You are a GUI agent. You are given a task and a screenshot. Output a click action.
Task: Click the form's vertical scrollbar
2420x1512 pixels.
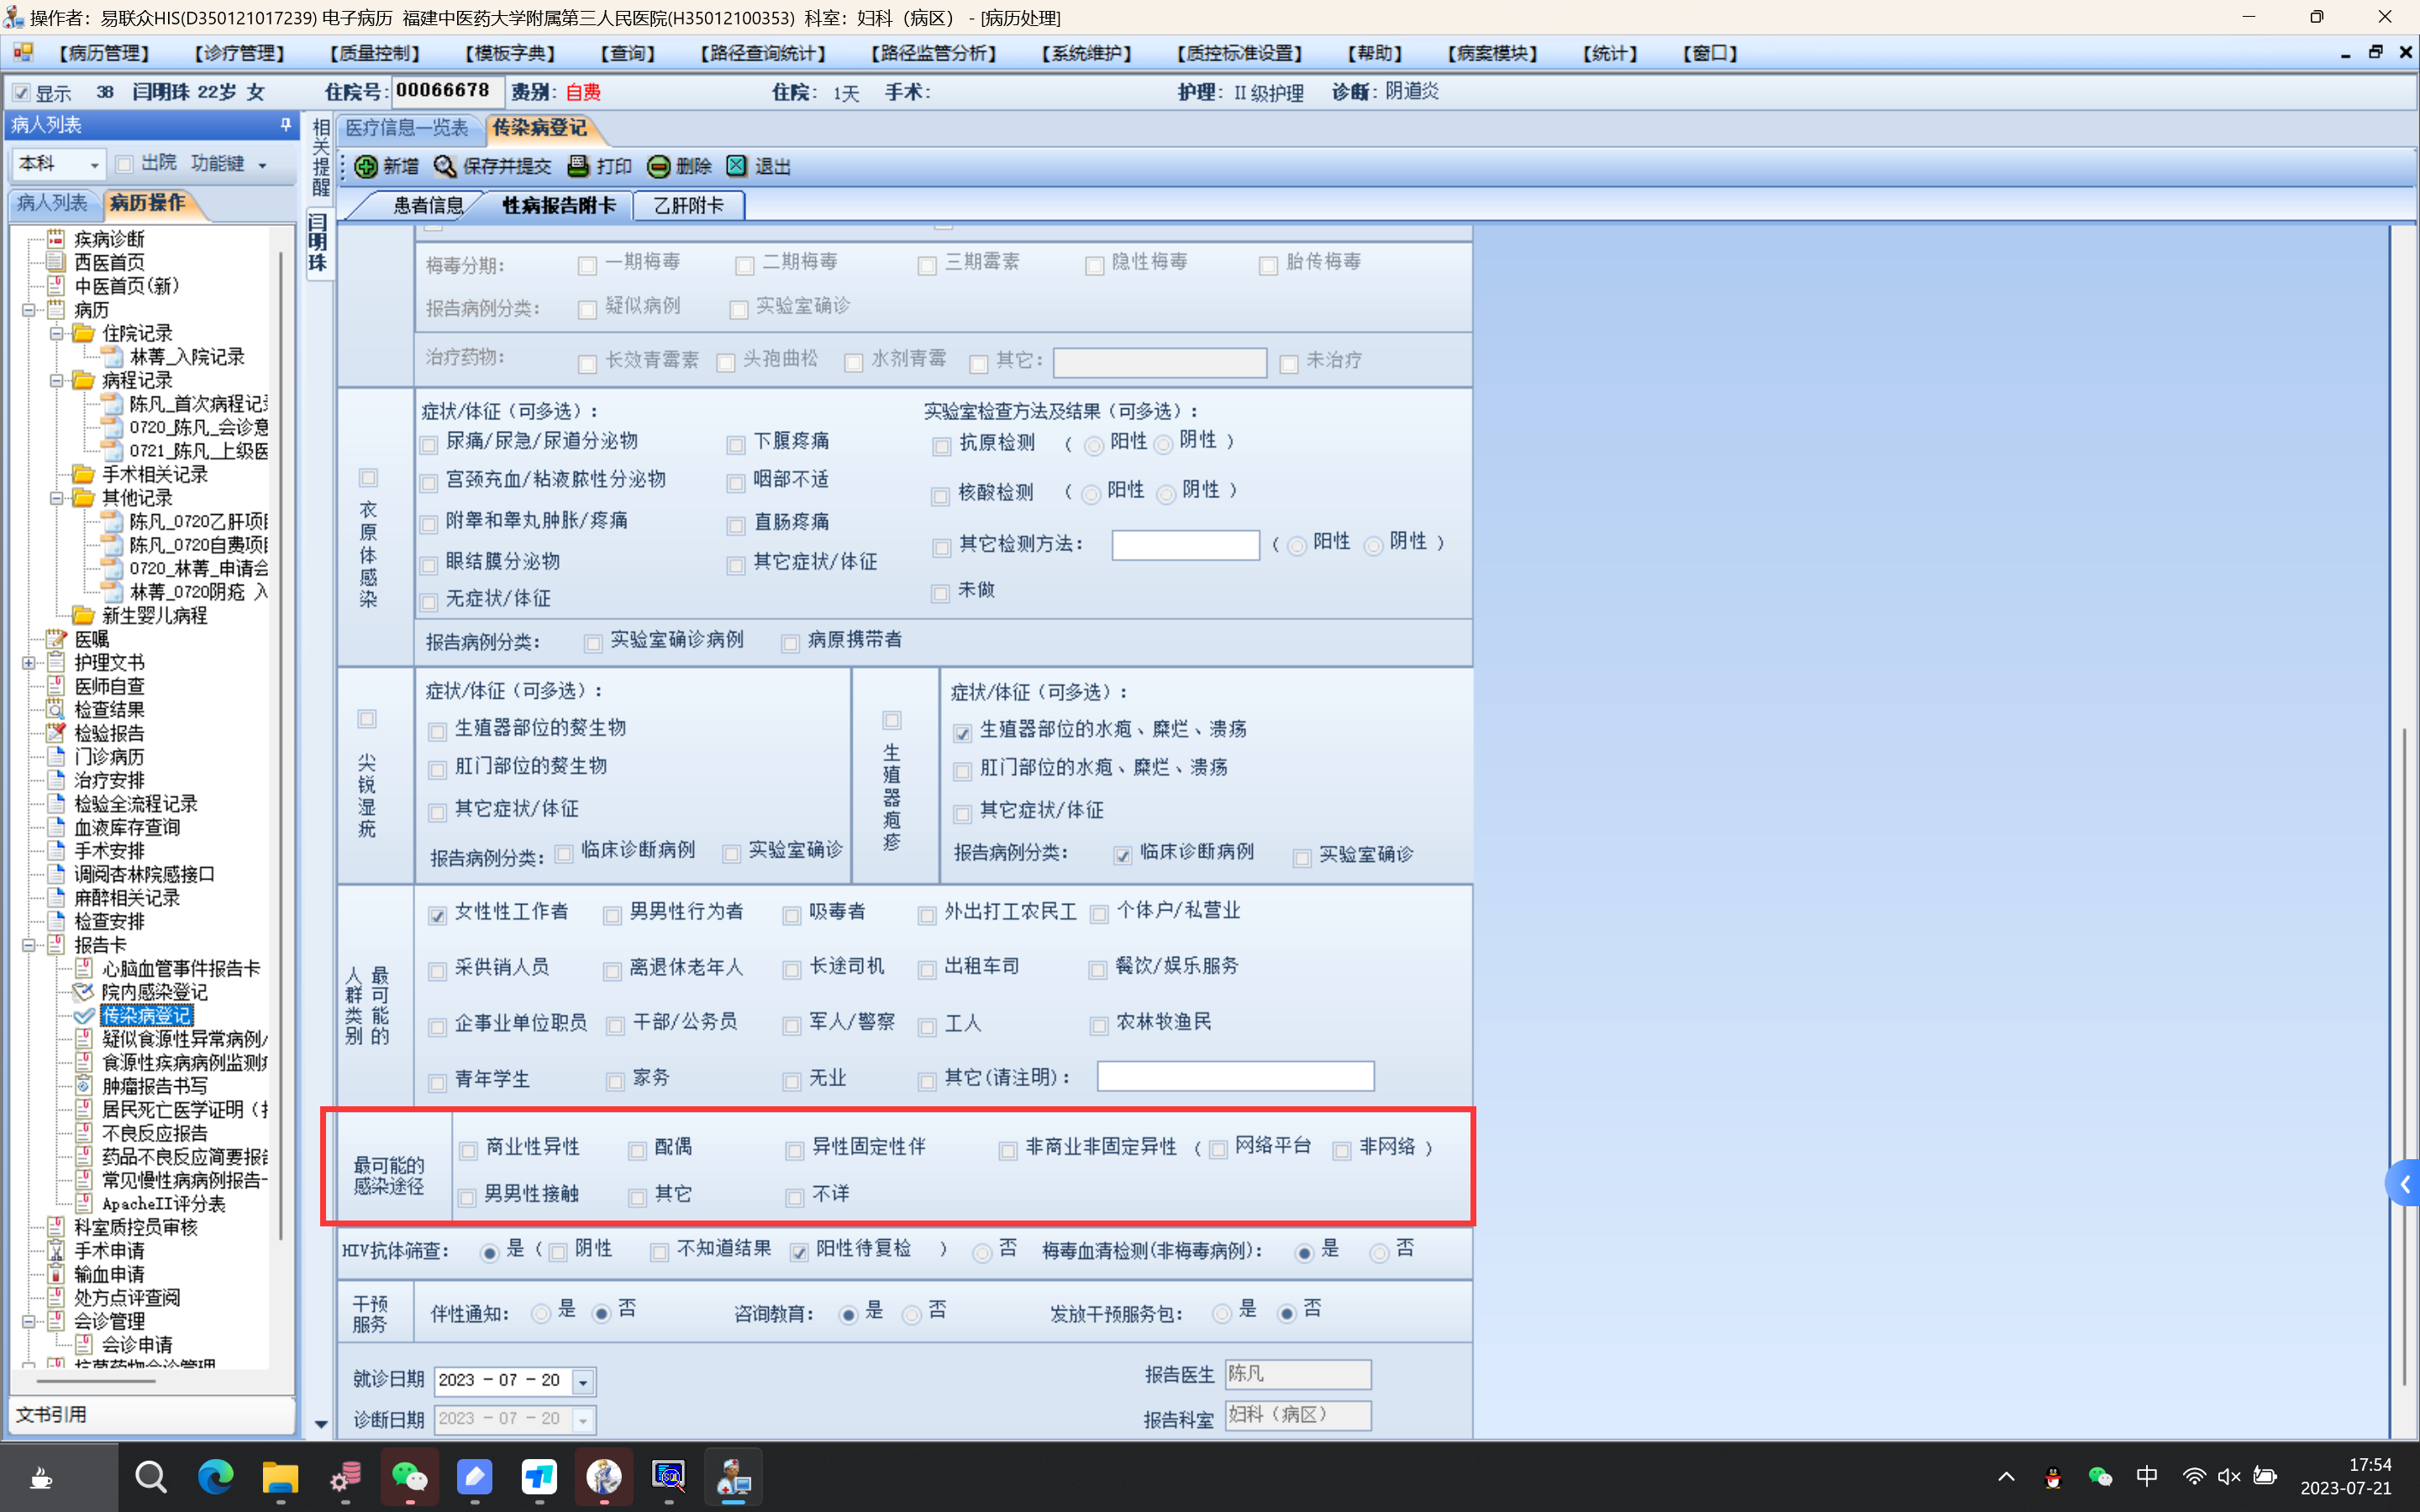pyautogui.click(x=2404, y=1000)
